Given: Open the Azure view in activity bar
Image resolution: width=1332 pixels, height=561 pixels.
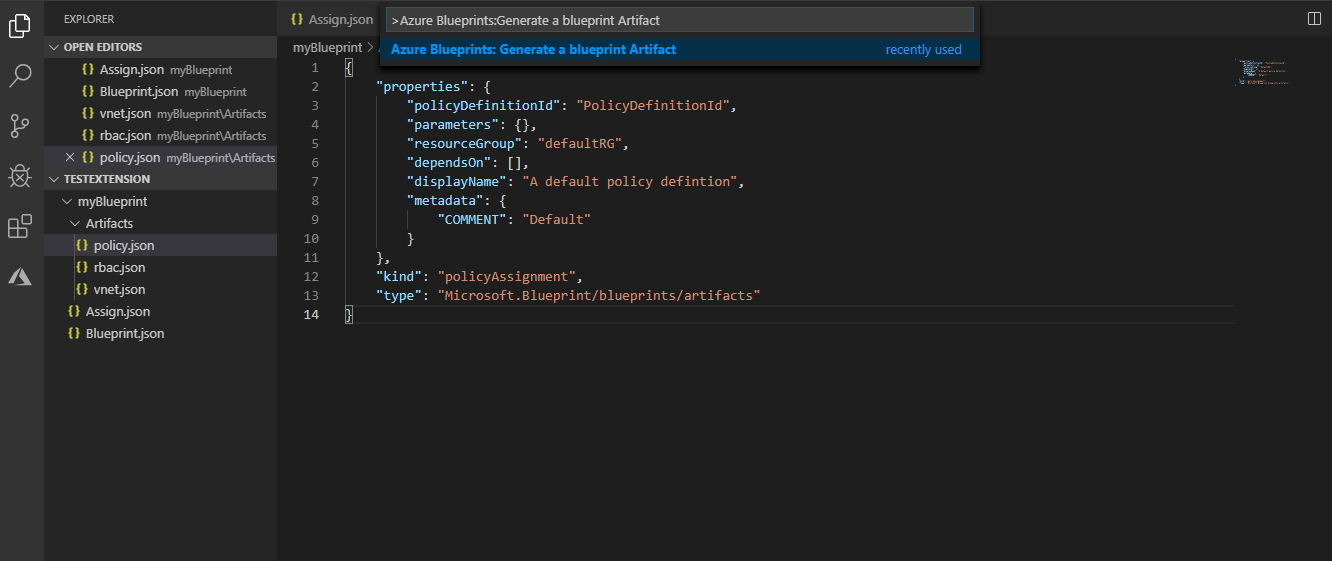Looking at the screenshot, I should point(20,277).
